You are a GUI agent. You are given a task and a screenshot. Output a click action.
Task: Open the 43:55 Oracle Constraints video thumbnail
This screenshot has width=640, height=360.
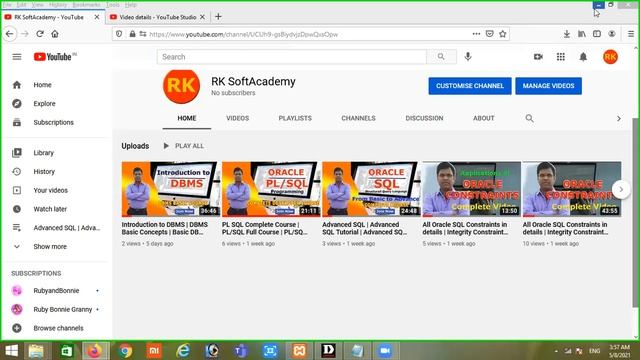(572, 189)
